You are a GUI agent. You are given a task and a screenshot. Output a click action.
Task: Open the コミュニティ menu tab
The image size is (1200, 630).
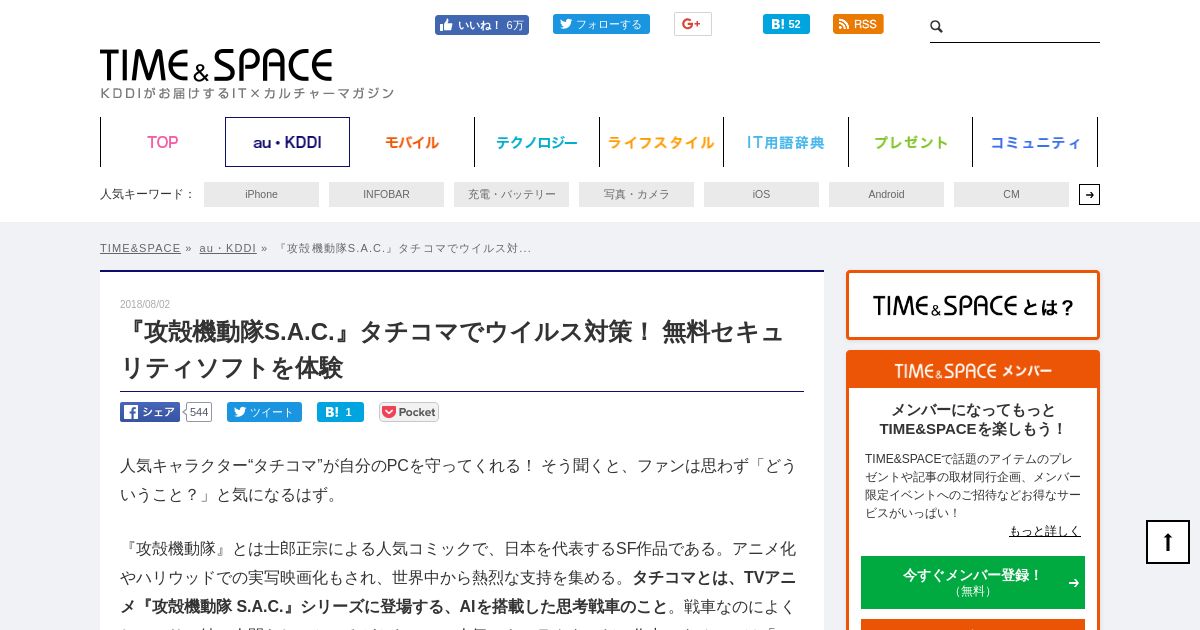pyautogui.click(x=1035, y=142)
